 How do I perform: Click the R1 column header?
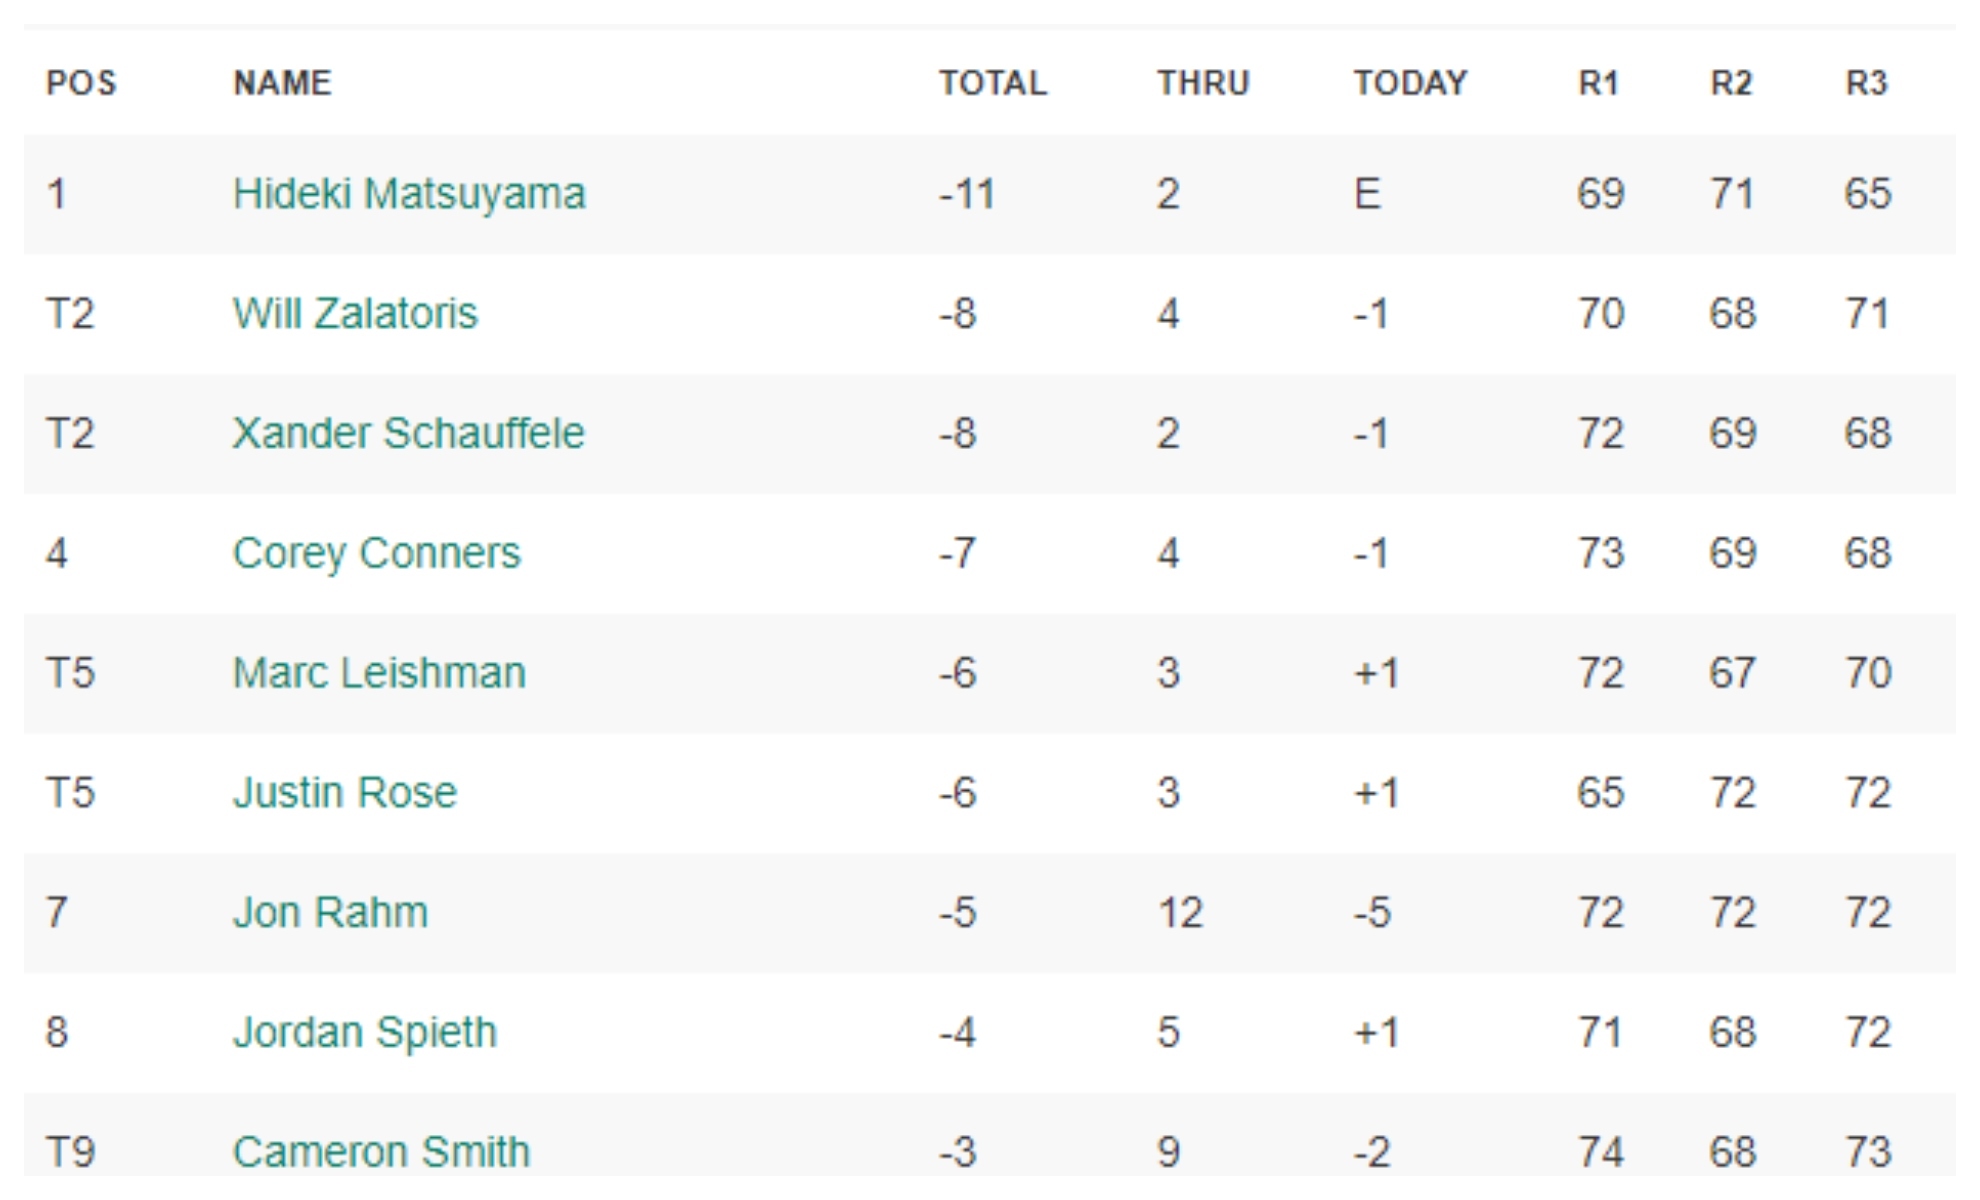click(1598, 83)
